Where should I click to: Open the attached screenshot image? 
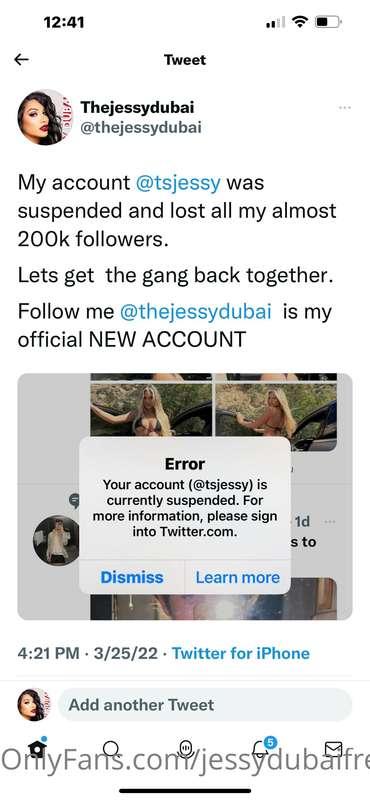[x=185, y=496]
